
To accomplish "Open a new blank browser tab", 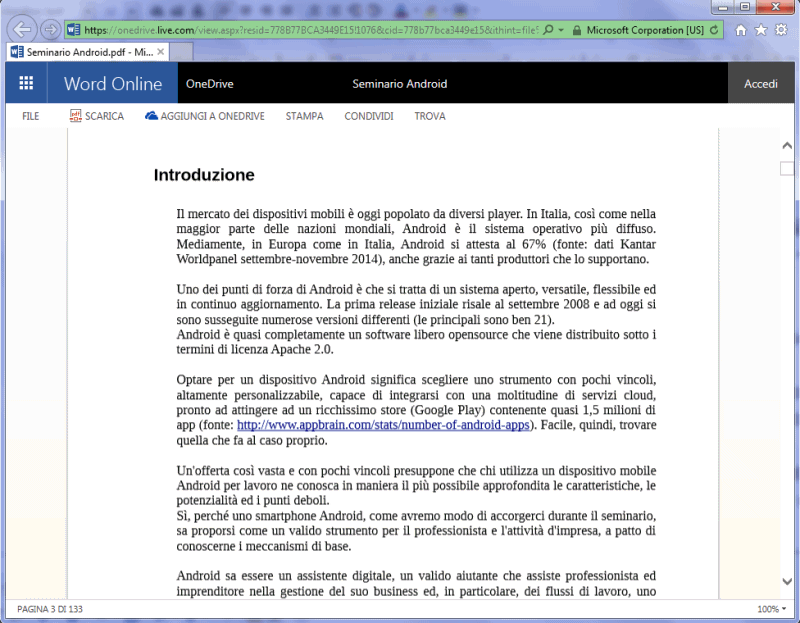I will [x=181, y=52].
